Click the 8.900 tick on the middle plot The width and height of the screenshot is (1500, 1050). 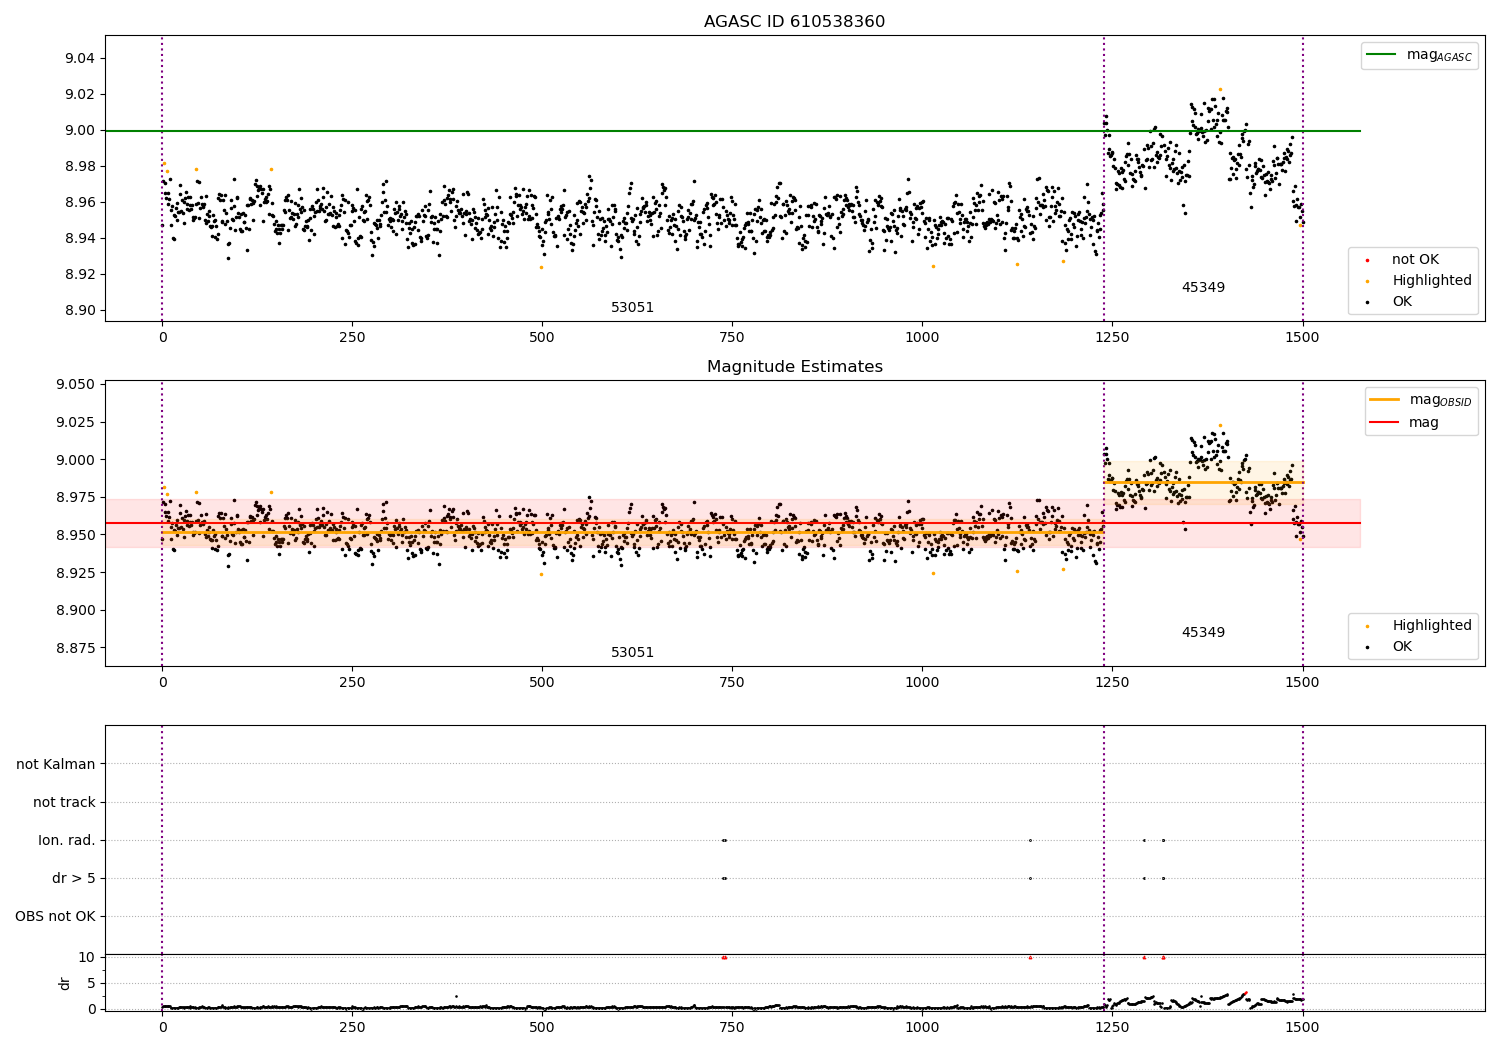(75, 611)
